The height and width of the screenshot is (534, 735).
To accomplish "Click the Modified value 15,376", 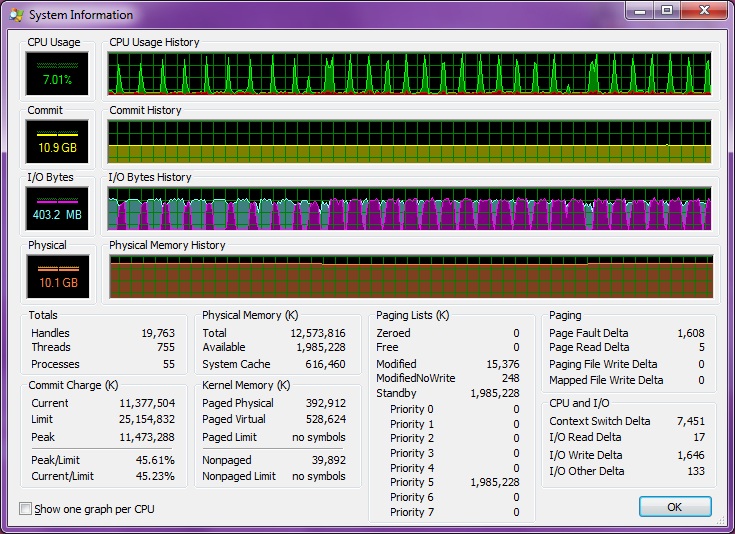I will [503, 364].
